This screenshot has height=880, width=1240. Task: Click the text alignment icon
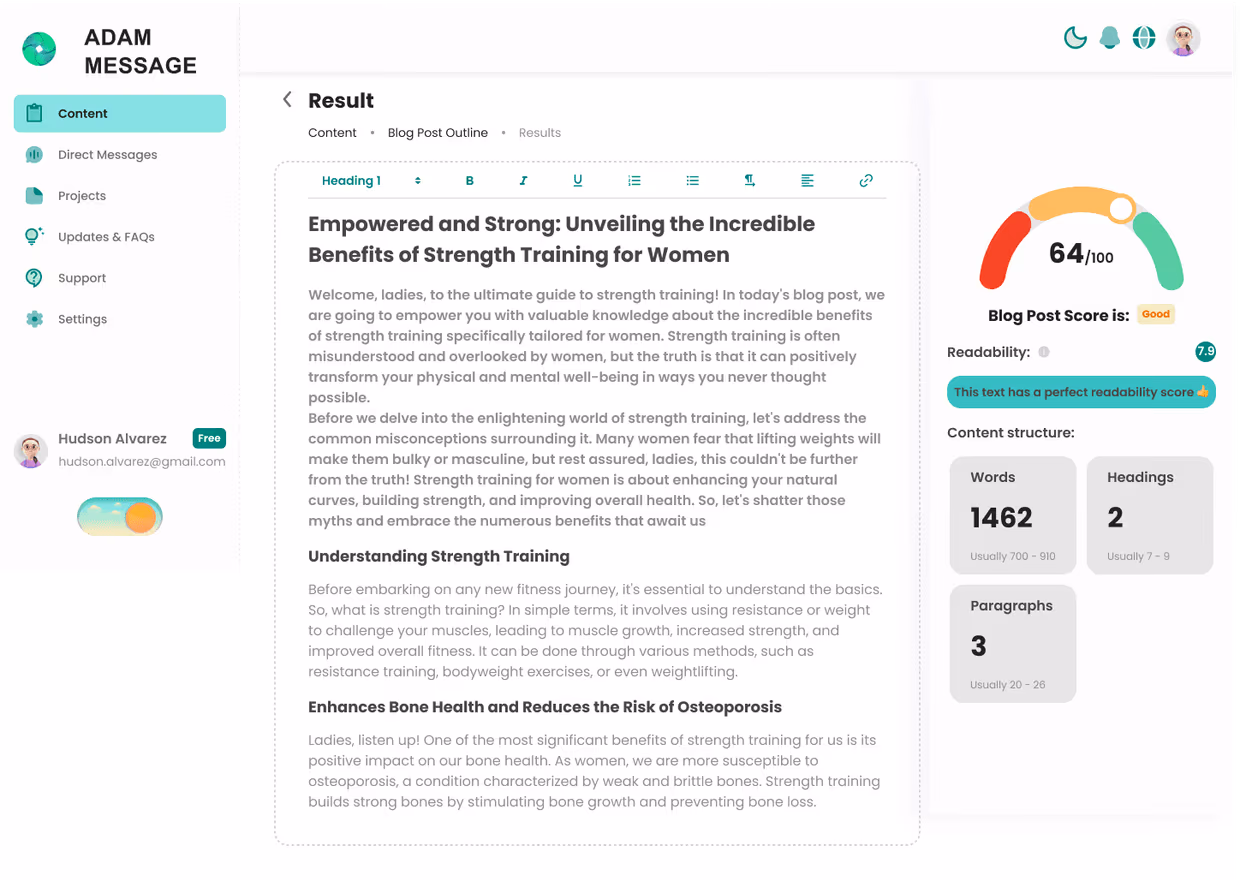click(x=807, y=181)
